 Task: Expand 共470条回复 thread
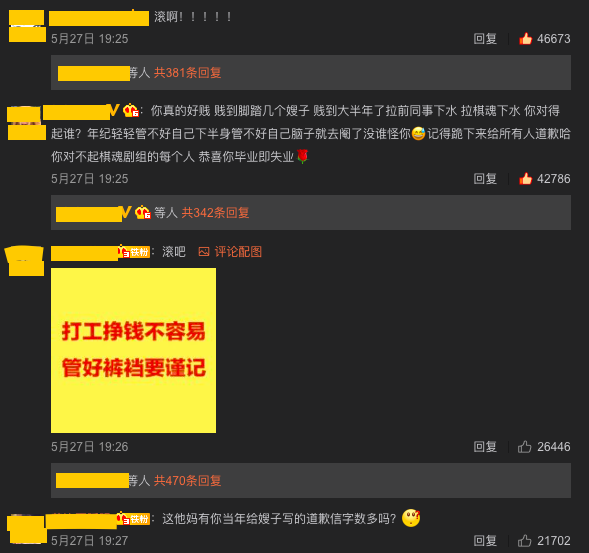[x=187, y=480]
